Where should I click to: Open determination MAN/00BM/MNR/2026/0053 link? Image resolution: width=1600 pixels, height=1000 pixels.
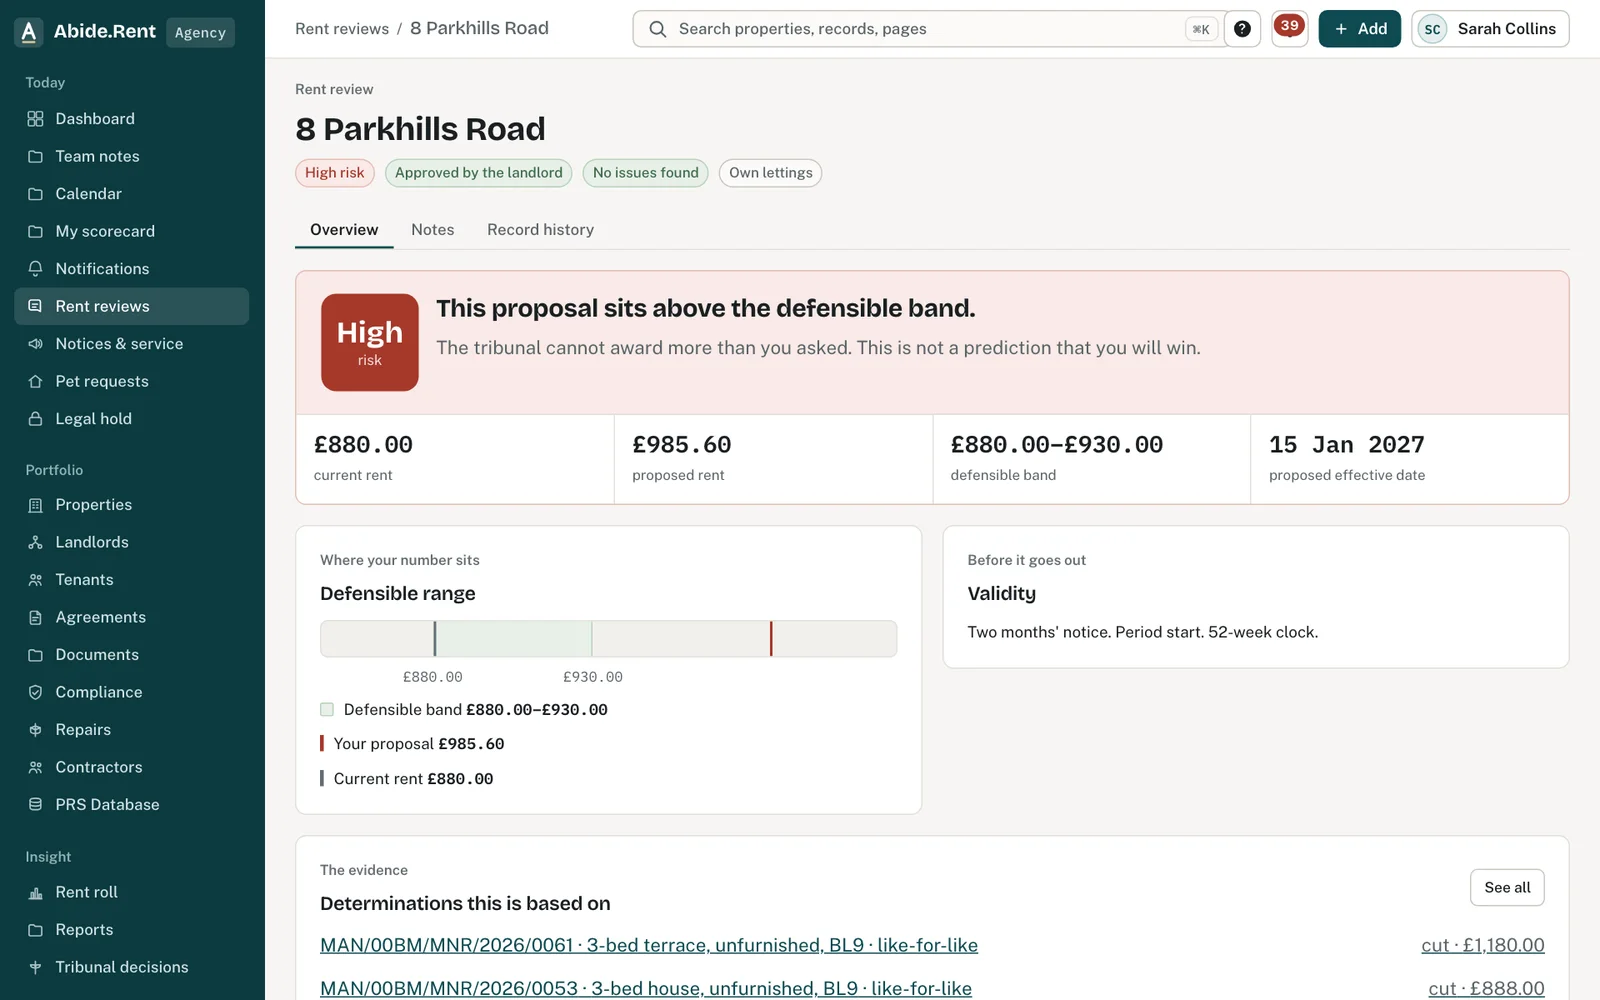646,988
